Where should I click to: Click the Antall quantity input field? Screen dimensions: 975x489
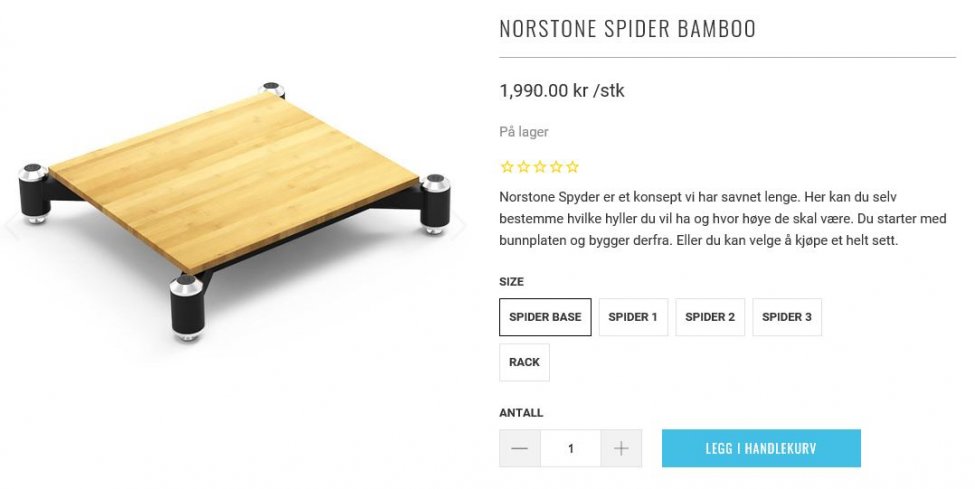pyautogui.click(x=570, y=448)
